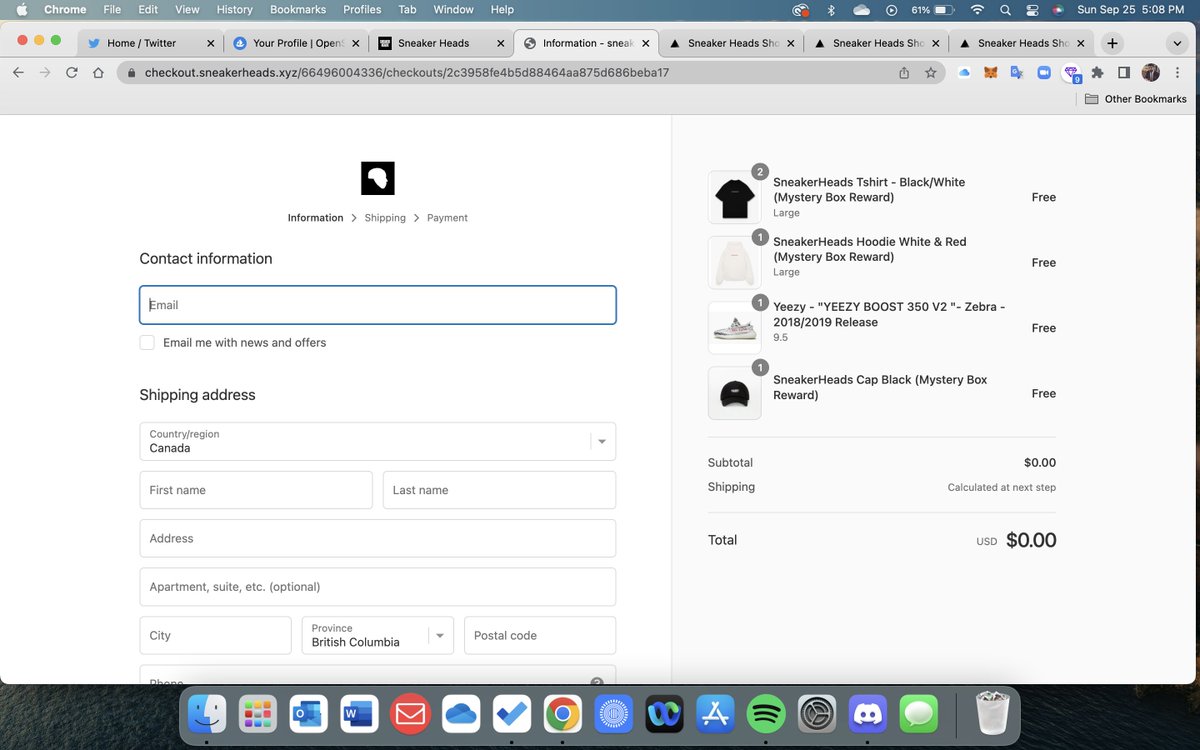Open the Country/region dropdown

coord(378,441)
